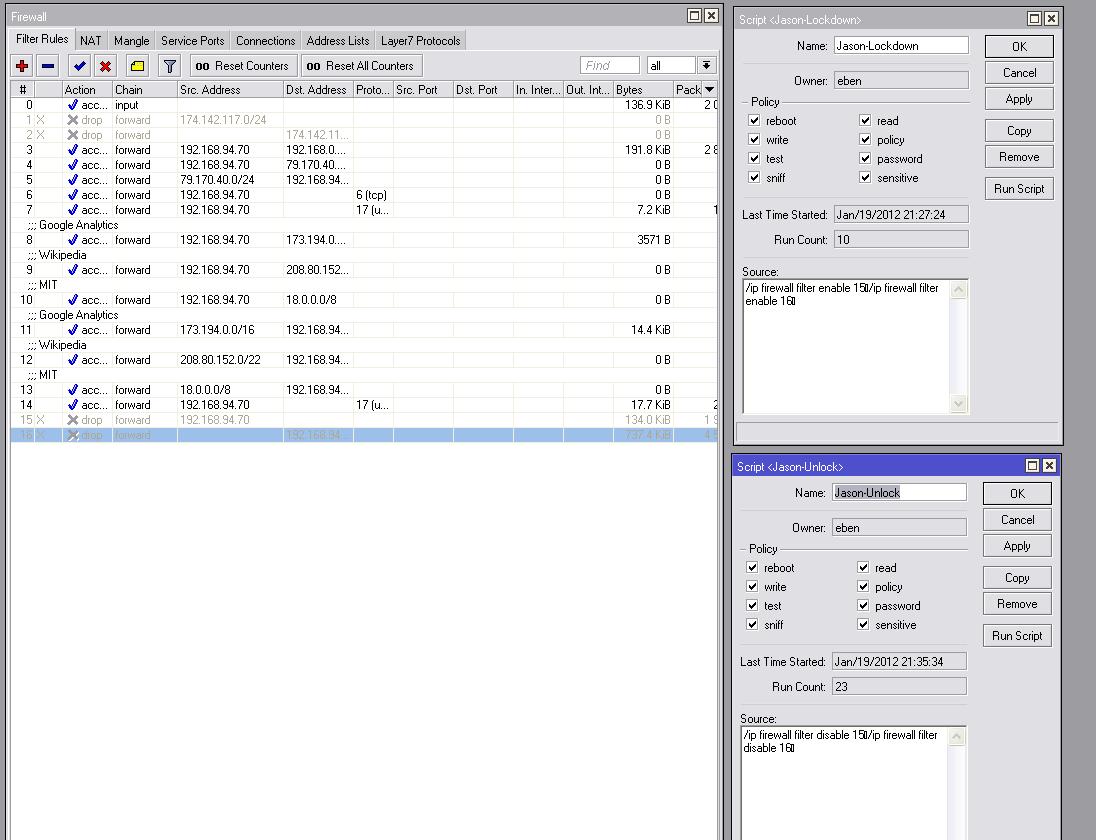Run the Jason-Lockdown script
Image resolution: width=1096 pixels, height=840 pixels.
coord(1018,188)
